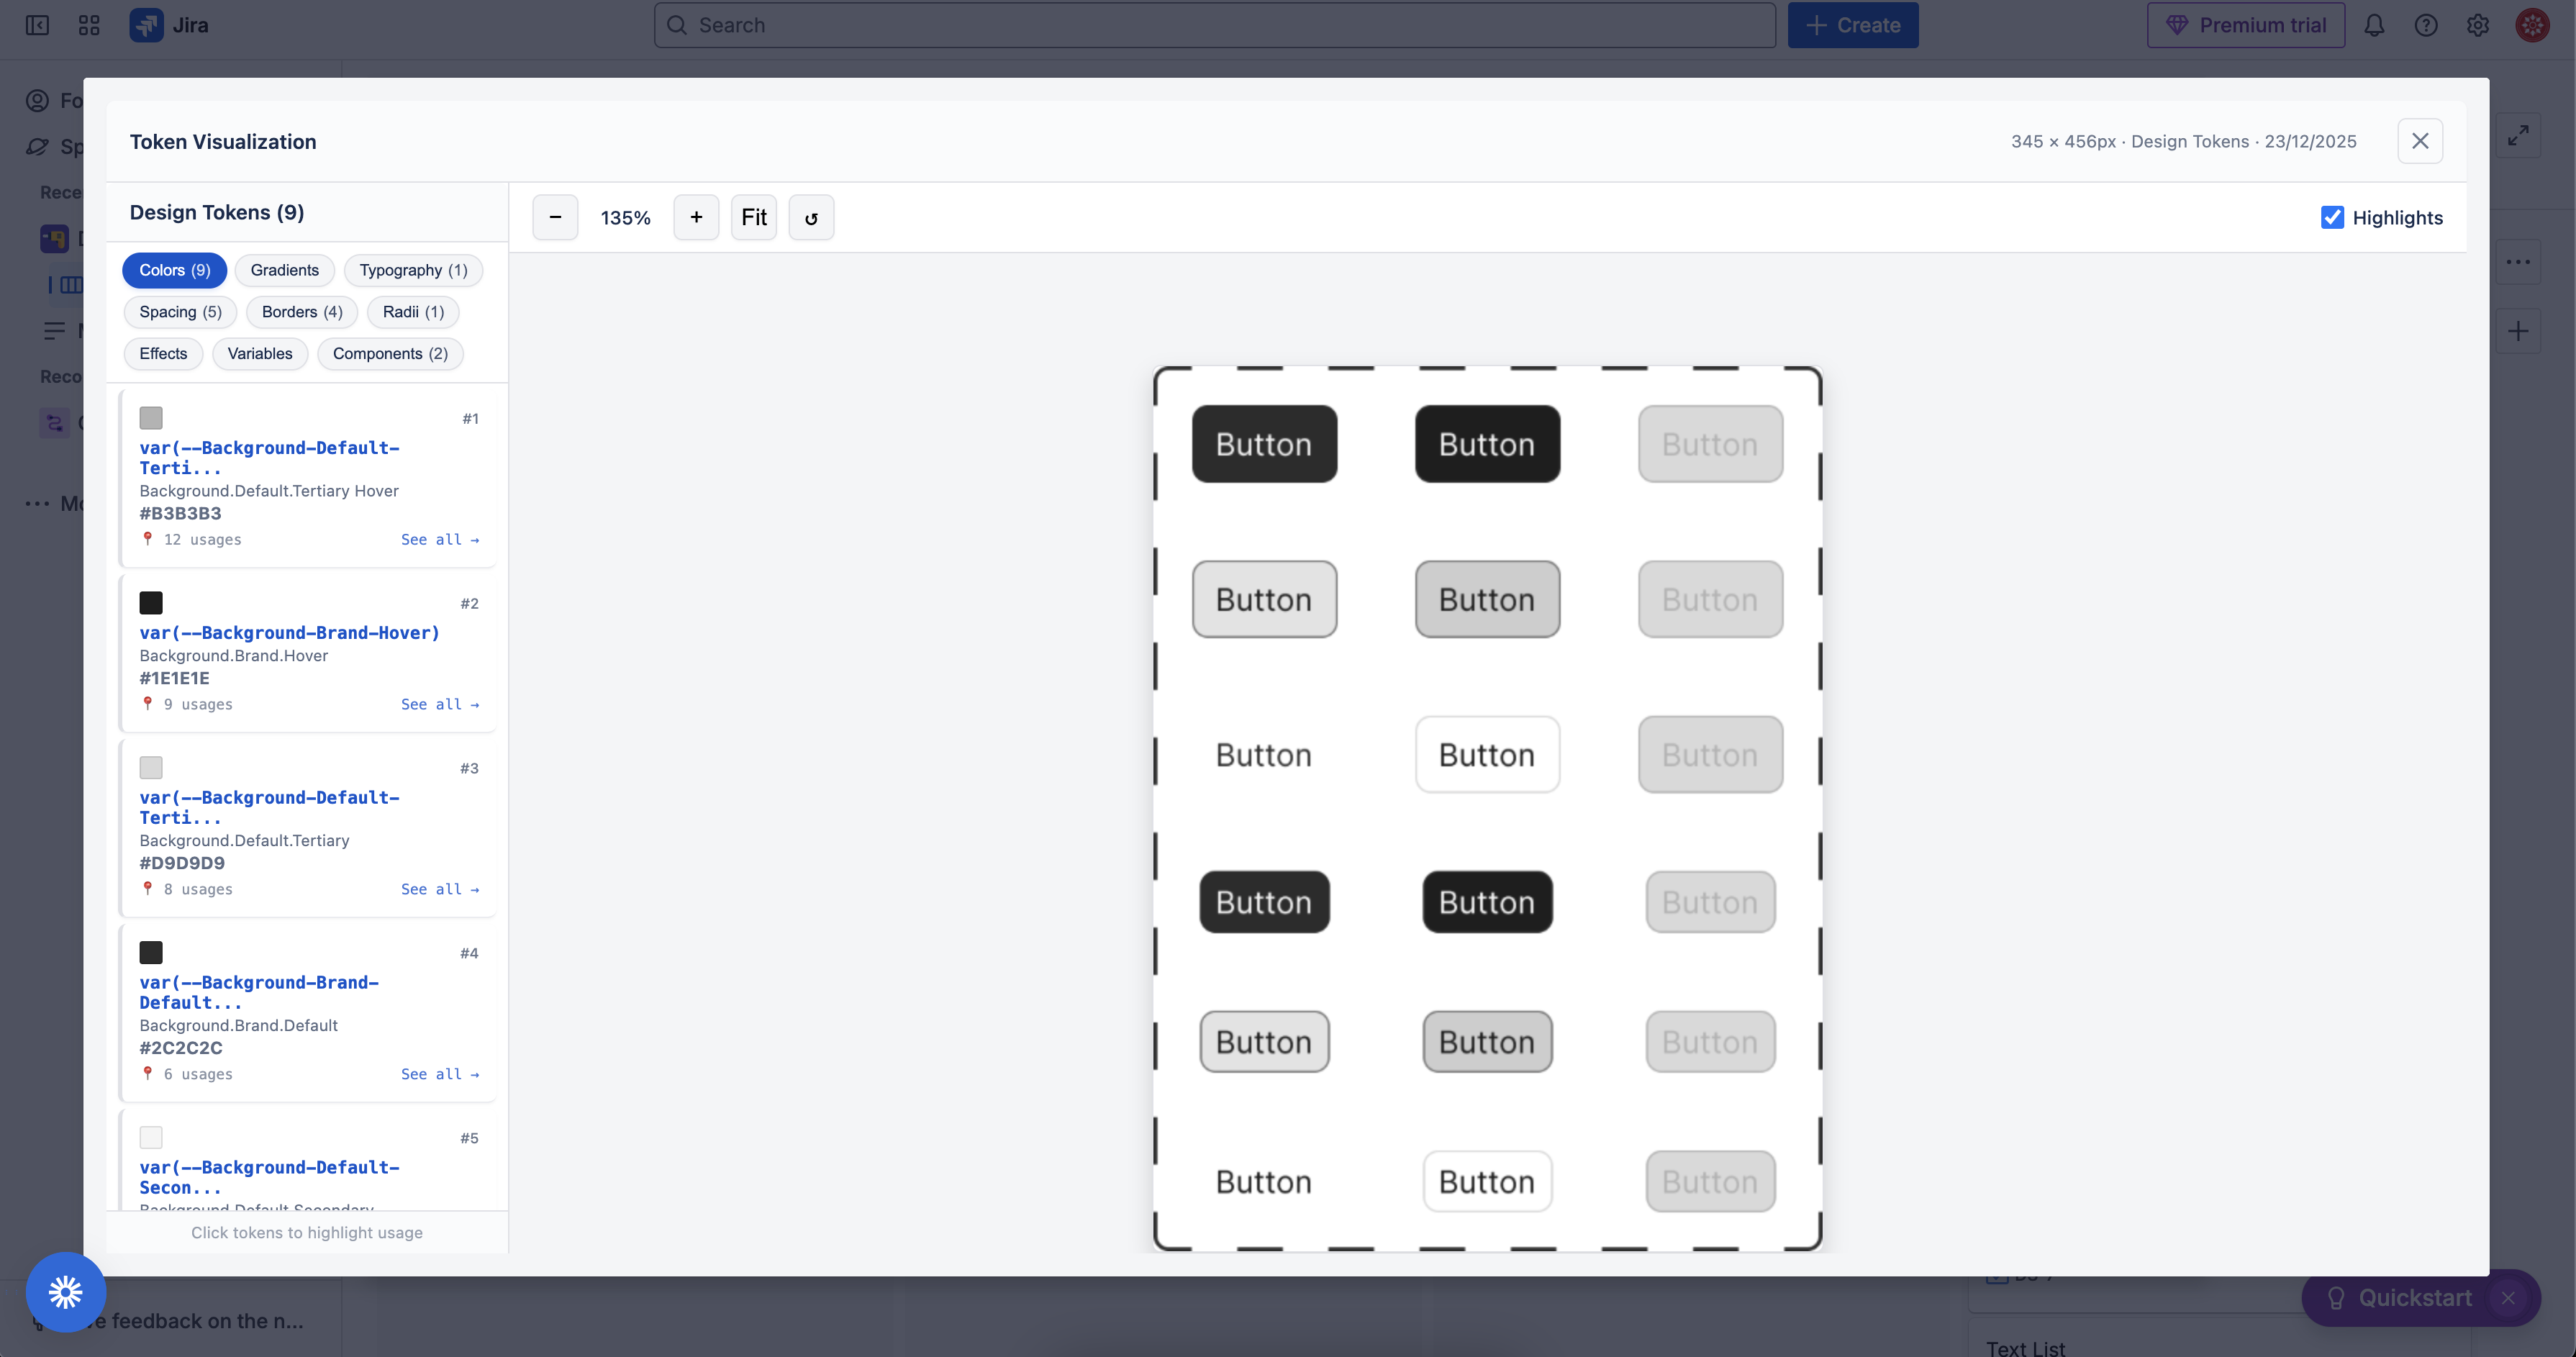Open the Jira settings gear
This screenshot has height=1357, width=2576.
point(2477,25)
